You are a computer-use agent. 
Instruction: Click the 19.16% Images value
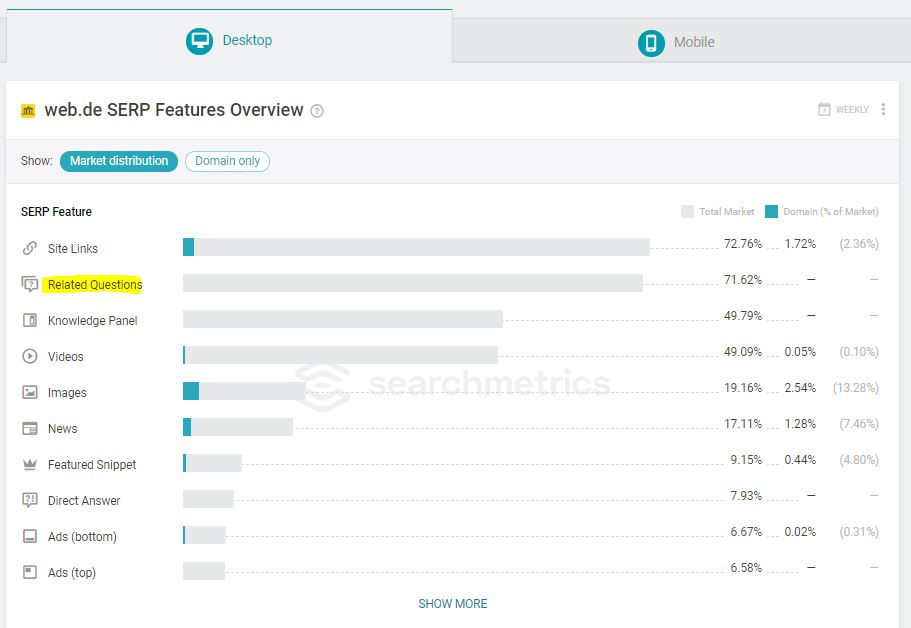(x=743, y=388)
